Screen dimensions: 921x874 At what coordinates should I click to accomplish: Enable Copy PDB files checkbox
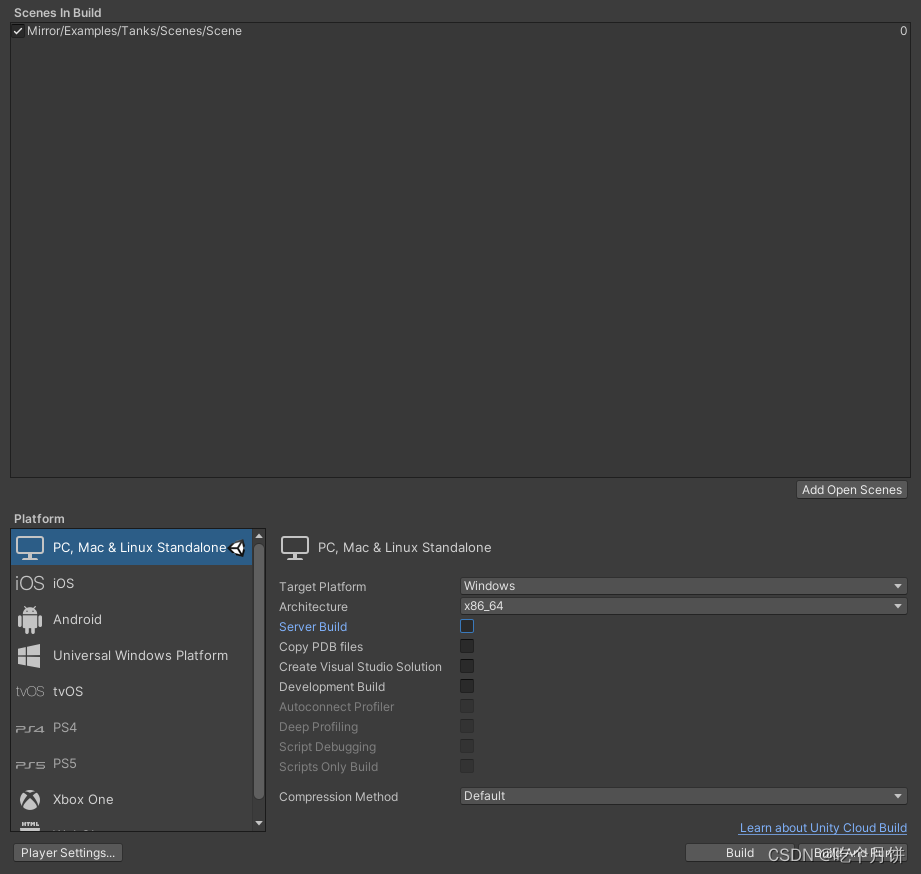(467, 646)
